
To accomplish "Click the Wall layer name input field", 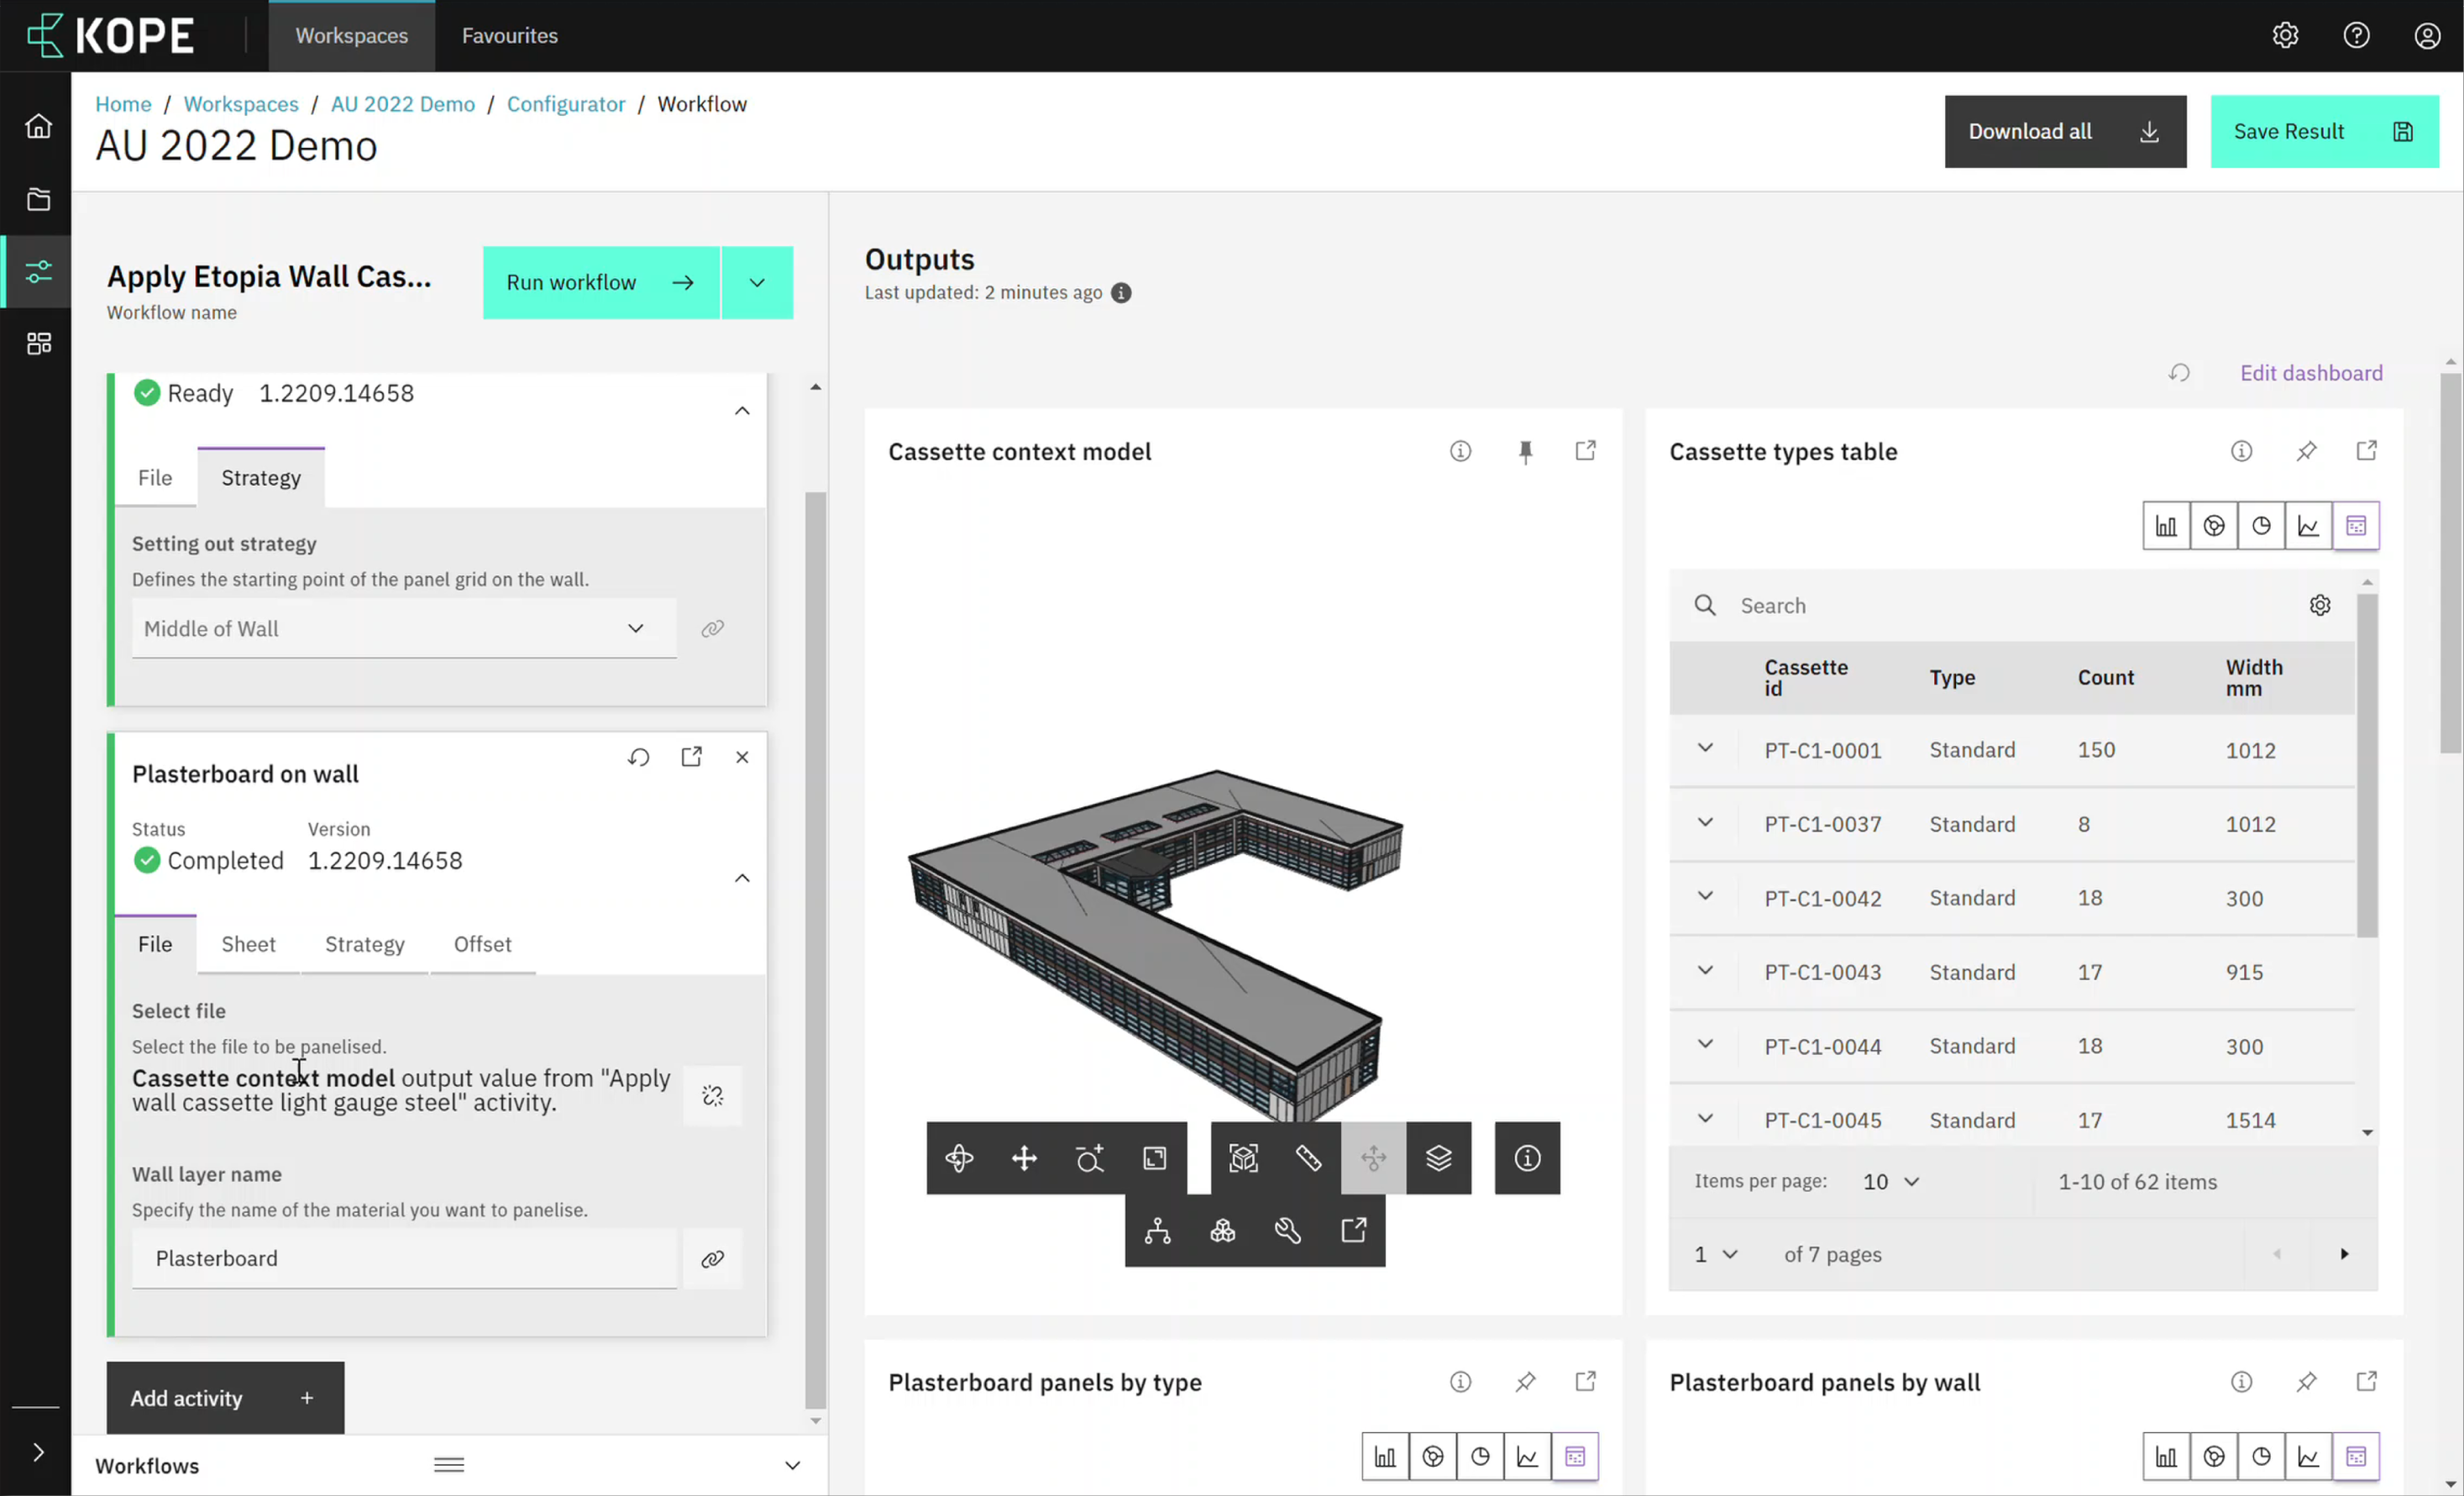I will [x=404, y=1258].
